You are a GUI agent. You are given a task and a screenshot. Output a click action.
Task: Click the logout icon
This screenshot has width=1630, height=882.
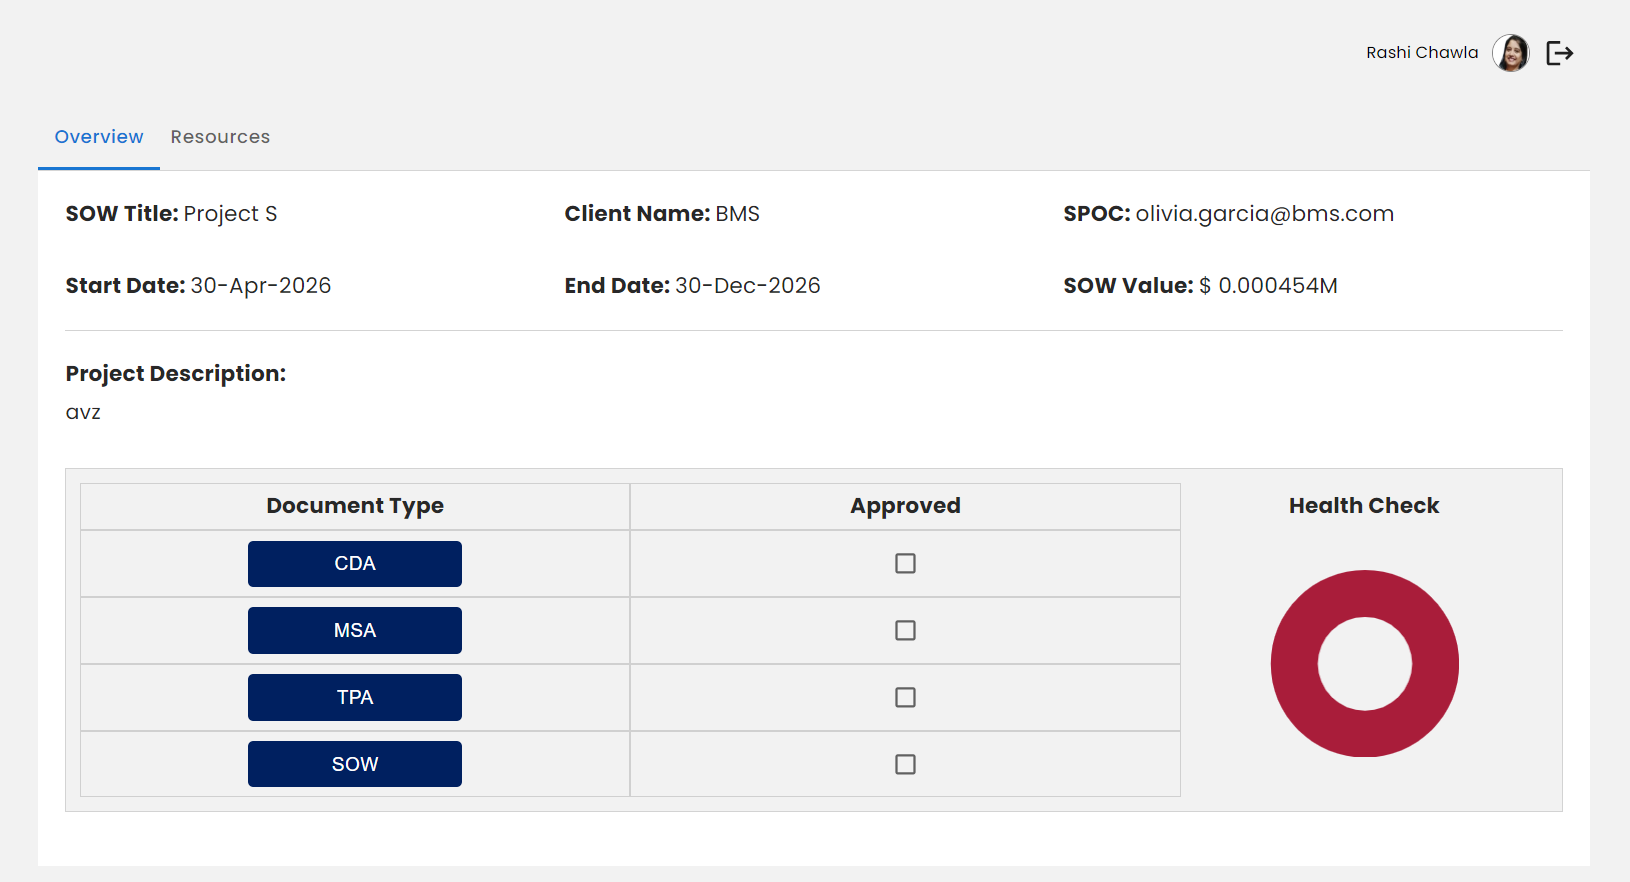pyautogui.click(x=1559, y=53)
